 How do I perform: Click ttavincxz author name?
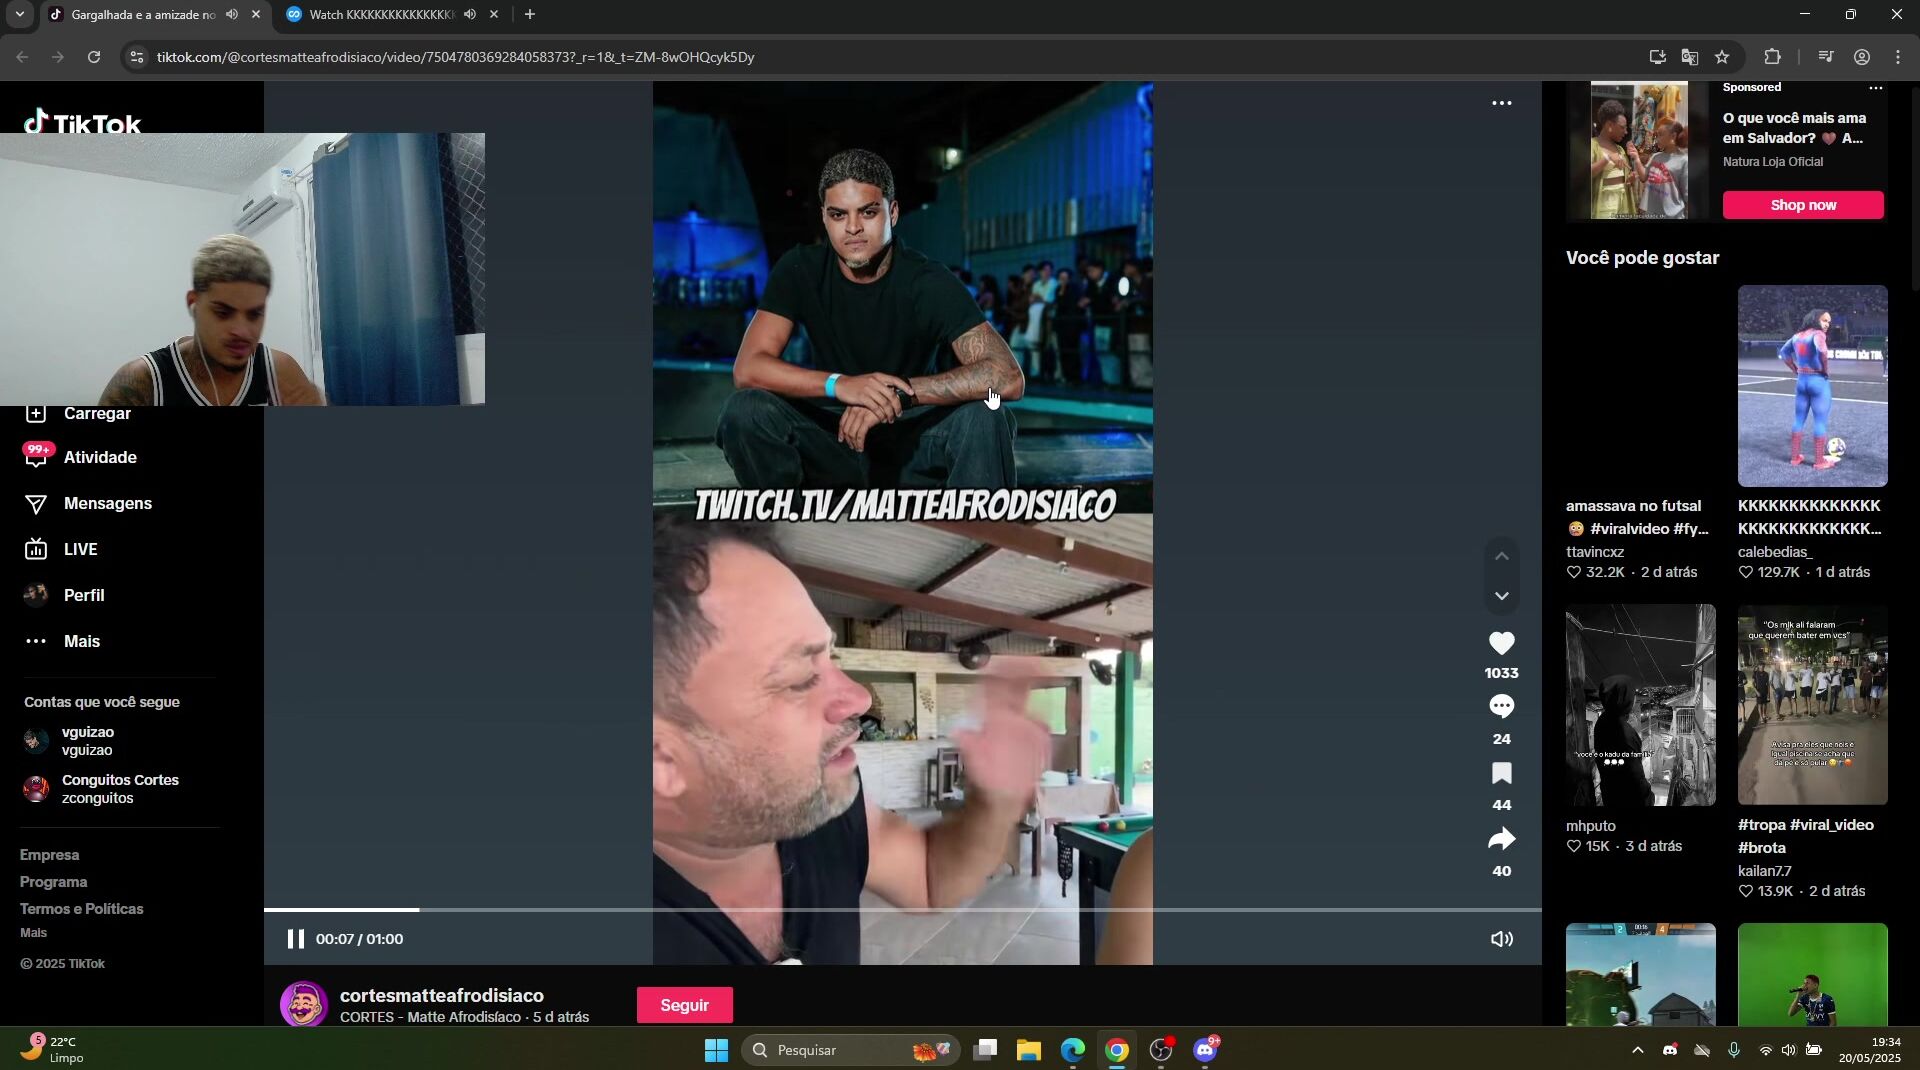click(1594, 552)
